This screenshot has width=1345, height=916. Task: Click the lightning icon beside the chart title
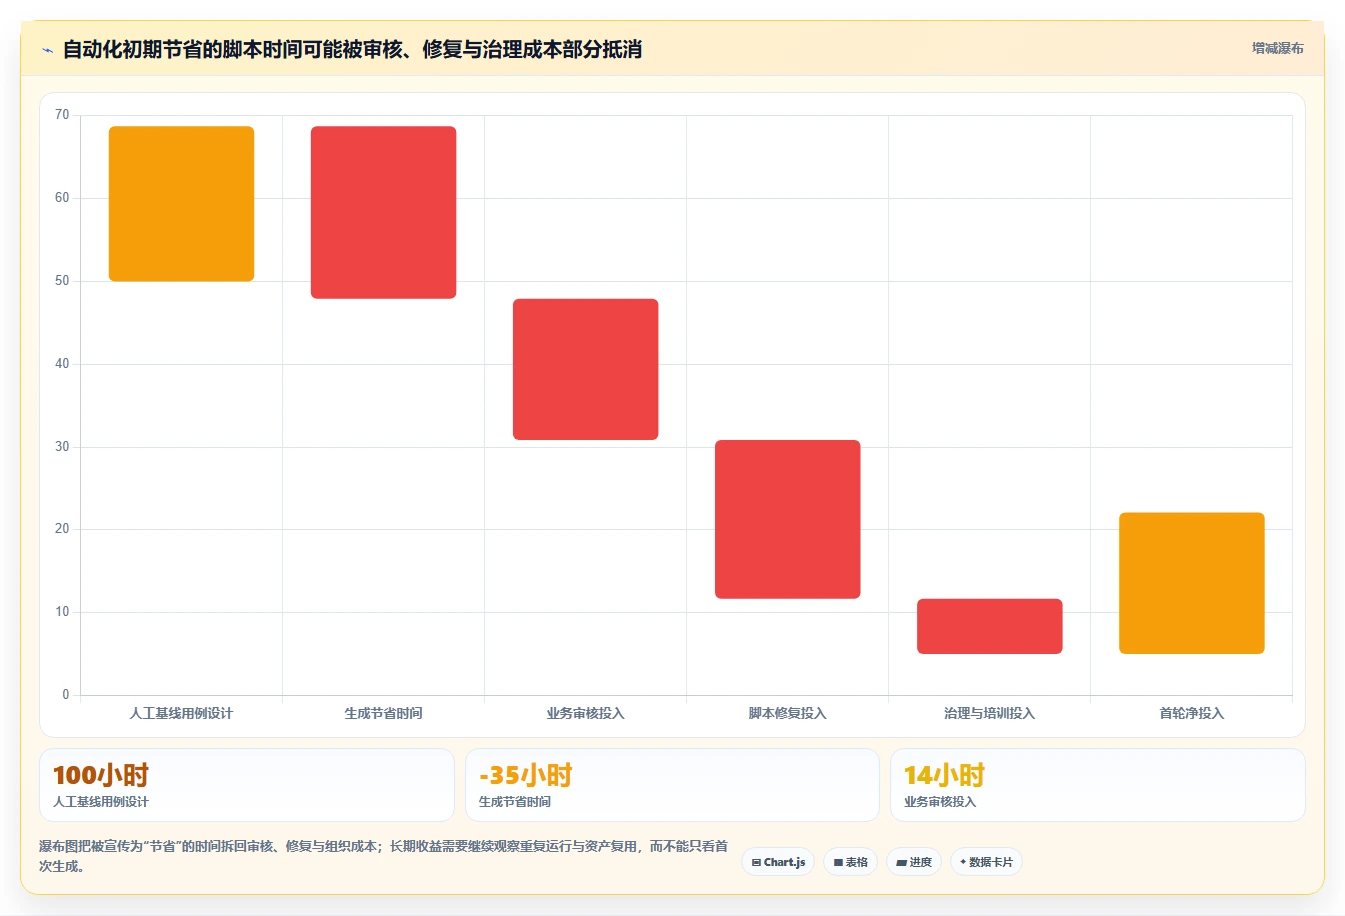pos(47,50)
